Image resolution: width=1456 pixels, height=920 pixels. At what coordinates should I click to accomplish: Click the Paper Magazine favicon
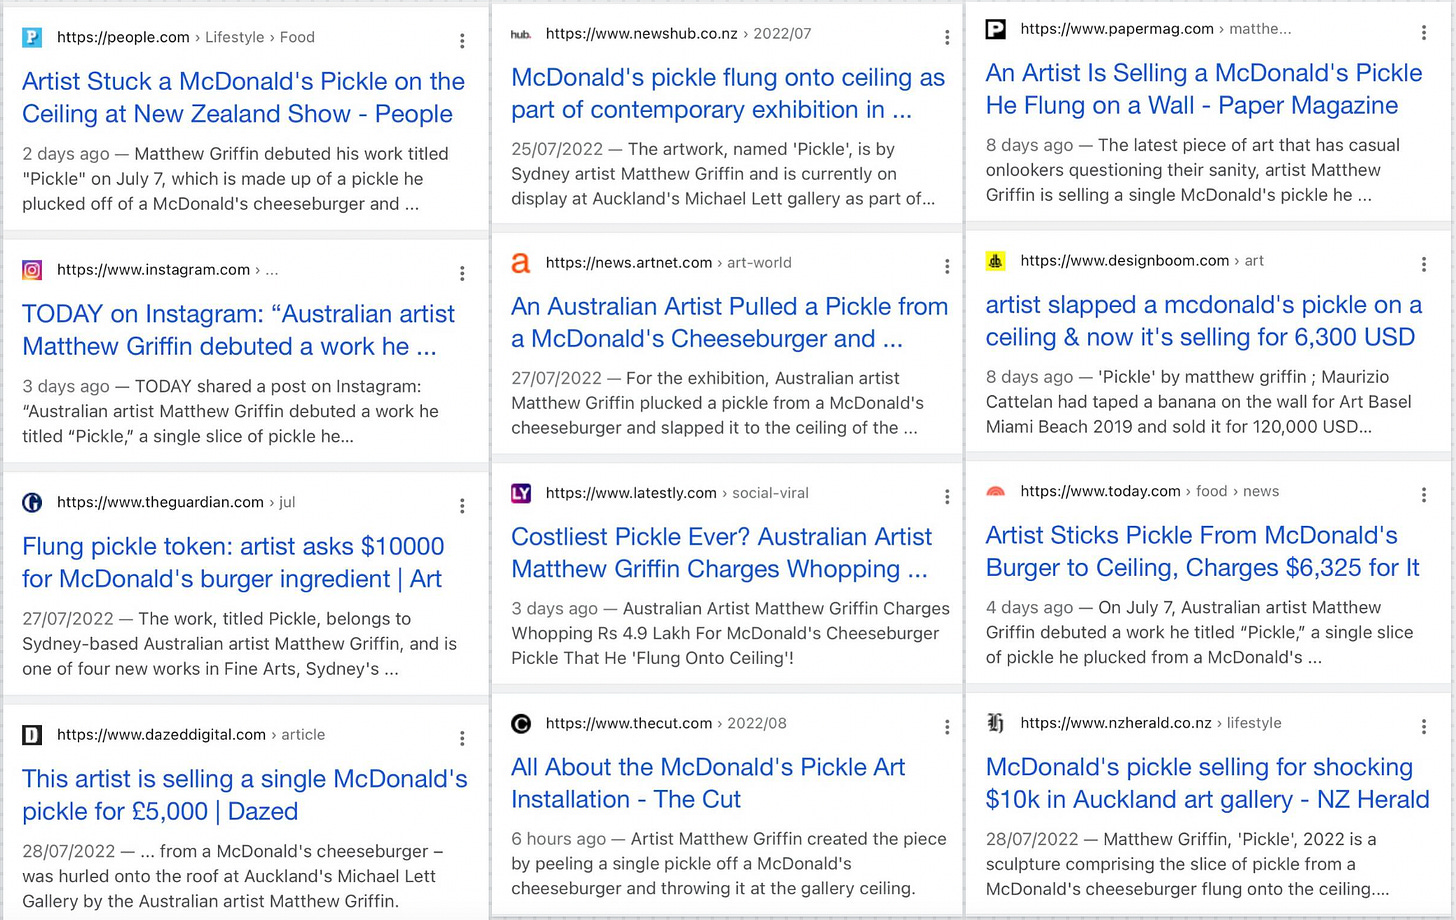pyautogui.click(x=996, y=29)
